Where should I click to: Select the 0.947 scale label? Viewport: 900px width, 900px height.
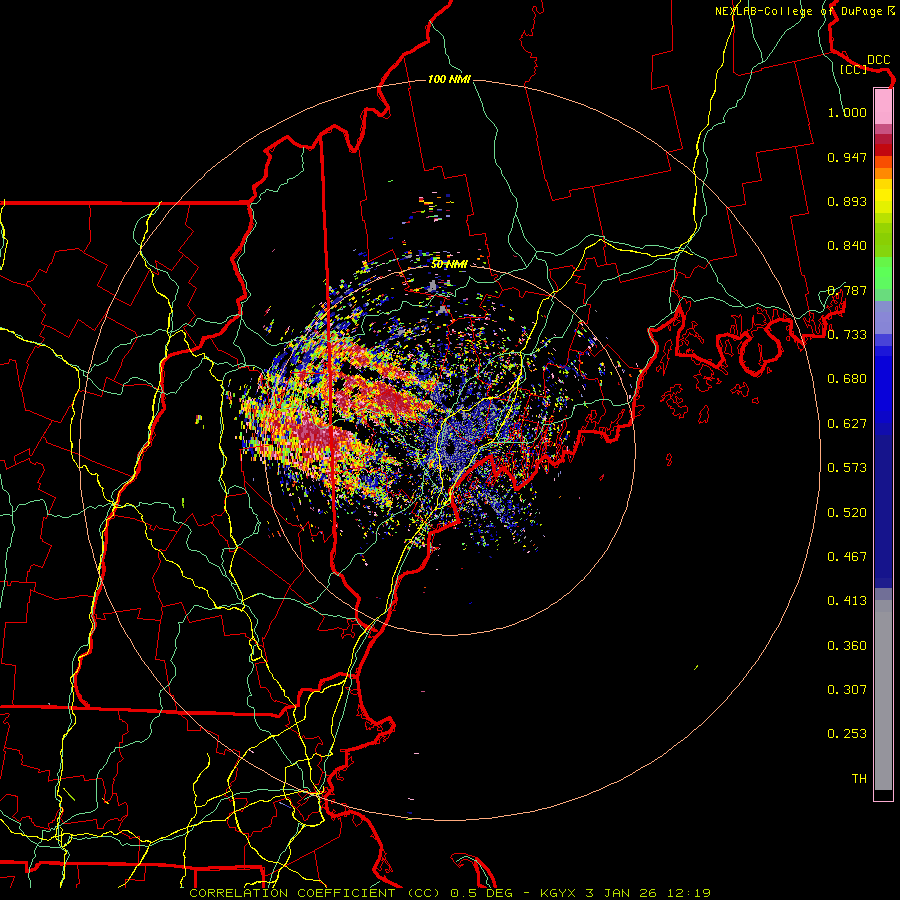[x=847, y=157]
